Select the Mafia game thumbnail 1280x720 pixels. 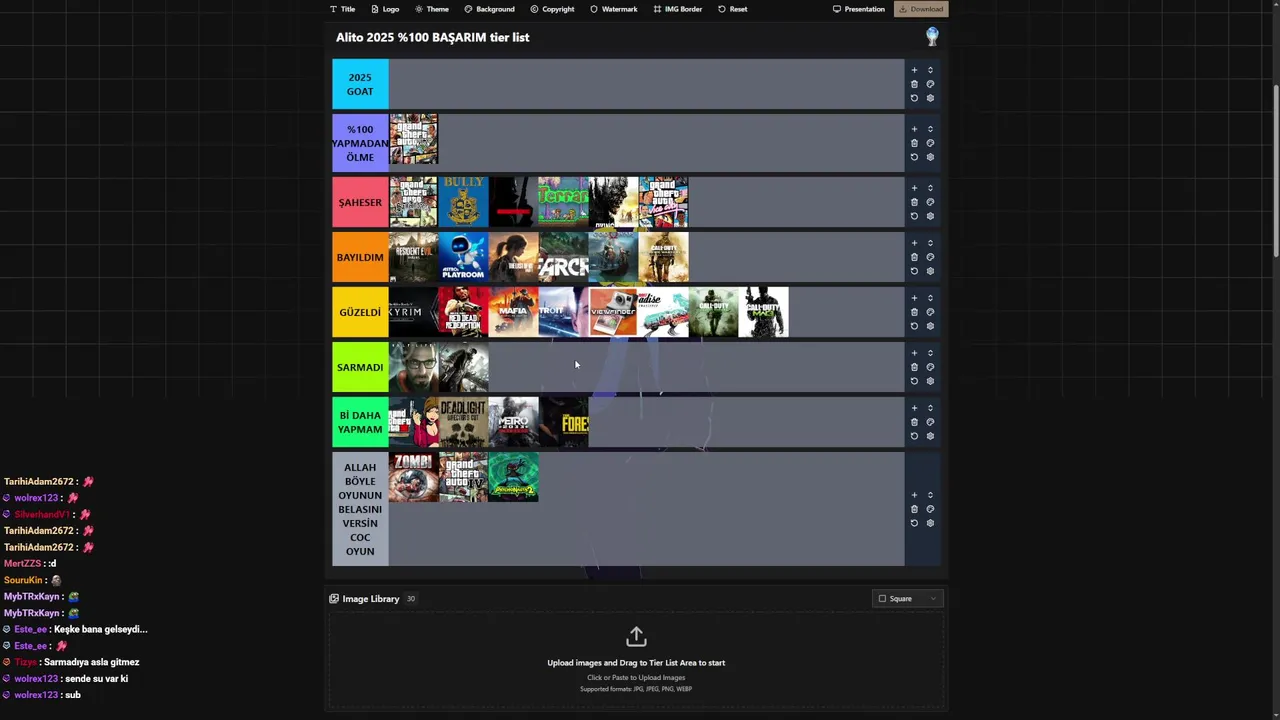tap(514, 312)
